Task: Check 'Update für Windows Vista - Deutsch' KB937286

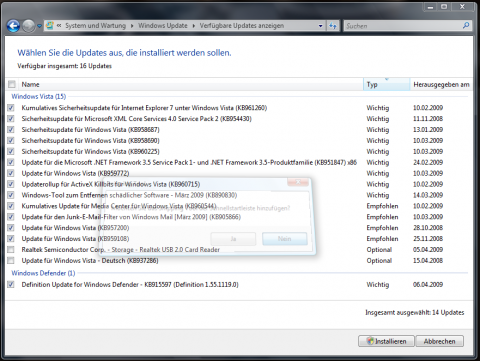Action: [x=11, y=260]
